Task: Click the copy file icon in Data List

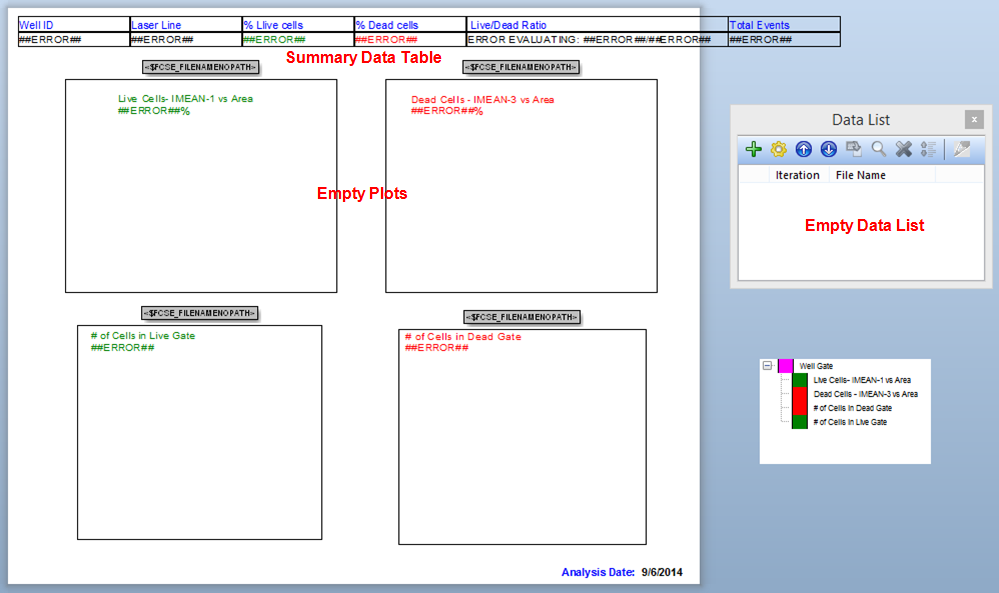Action: point(854,149)
